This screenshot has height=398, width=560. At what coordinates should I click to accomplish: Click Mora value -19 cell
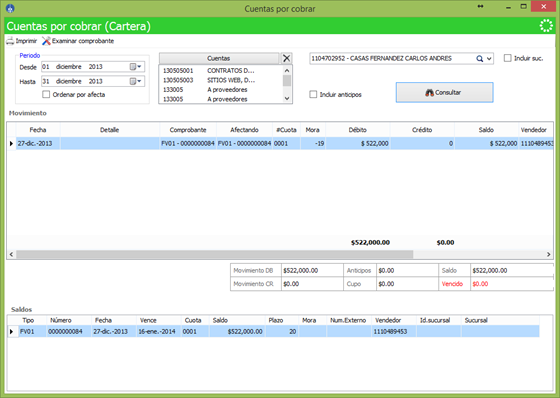click(x=313, y=143)
